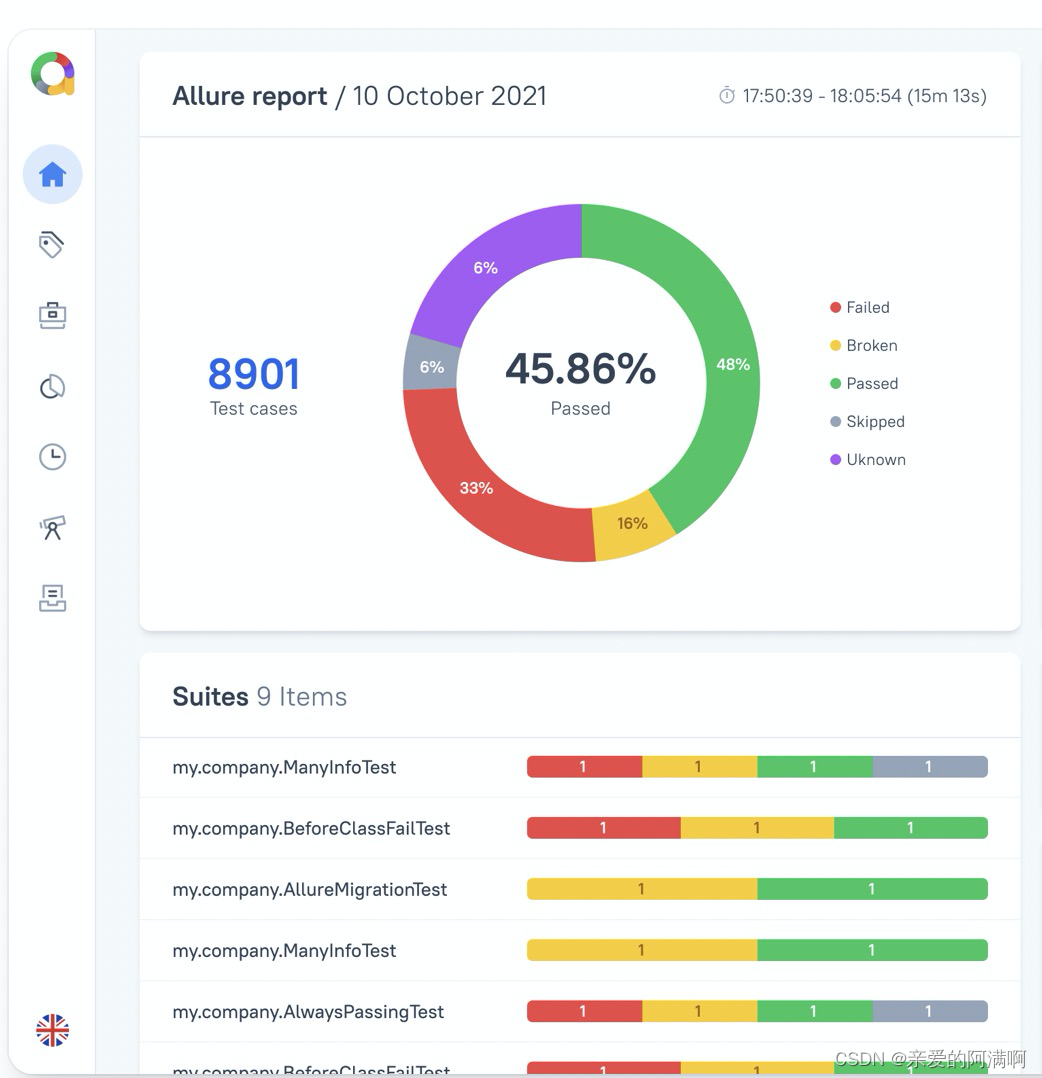Viewport: 1042px width, 1078px height.
Task: Click the green 48% donut segment
Action: pos(733,364)
